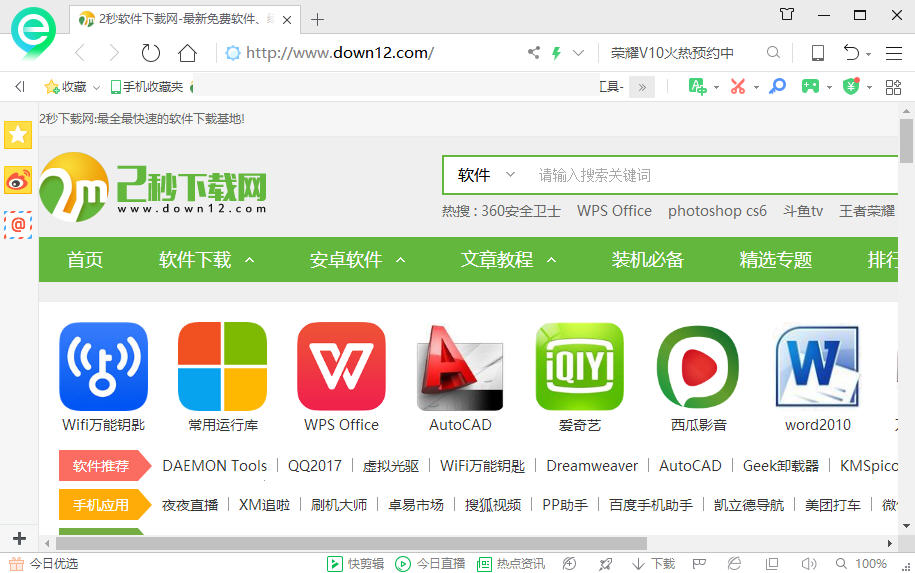Image resolution: width=915 pixels, height=573 pixels.
Task: Click the browser home button
Action: pyautogui.click(x=187, y=53)
